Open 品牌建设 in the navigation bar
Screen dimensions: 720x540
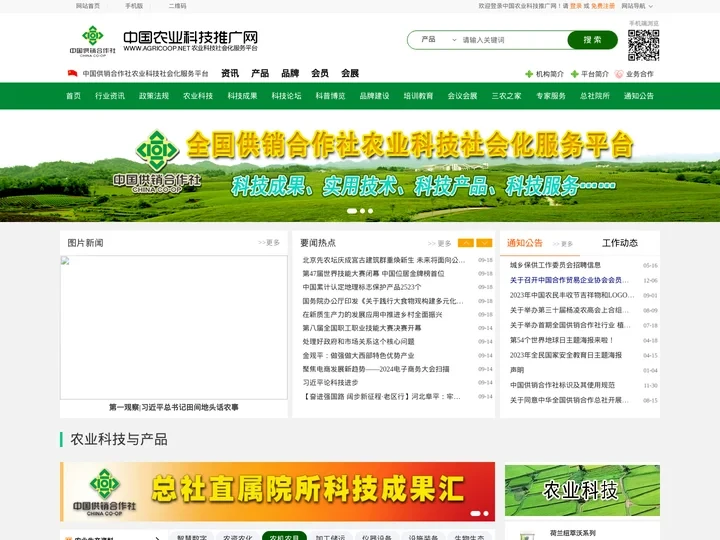pos(374,96)
